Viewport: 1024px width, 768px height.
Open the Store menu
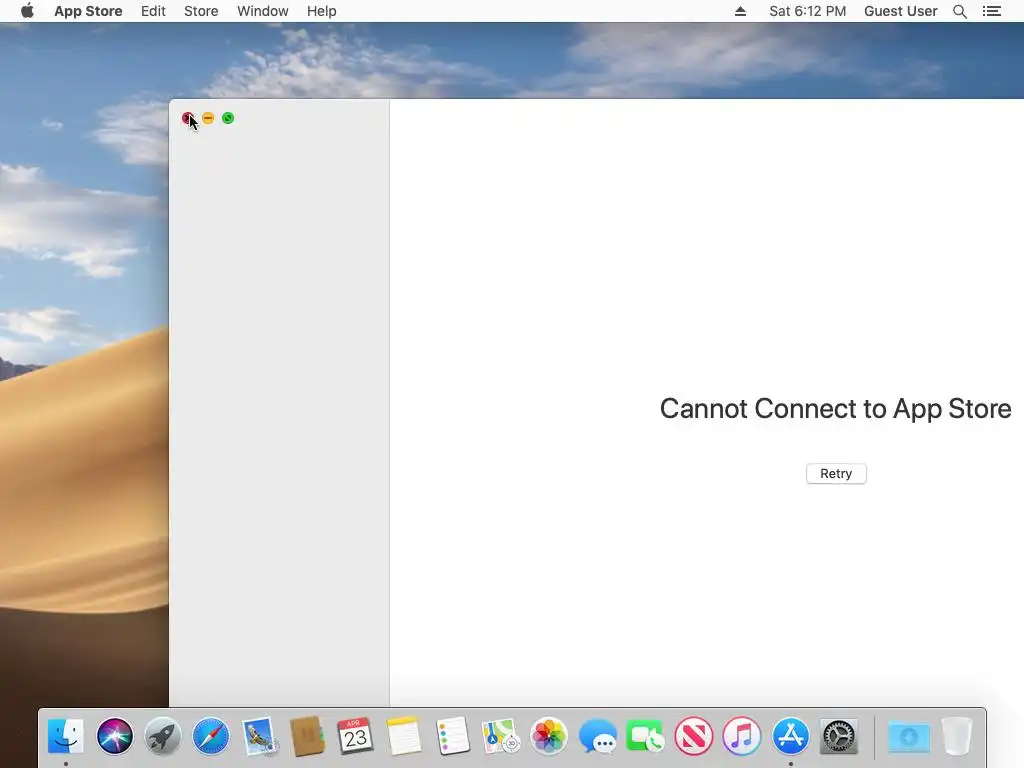[x=201, y=11]
